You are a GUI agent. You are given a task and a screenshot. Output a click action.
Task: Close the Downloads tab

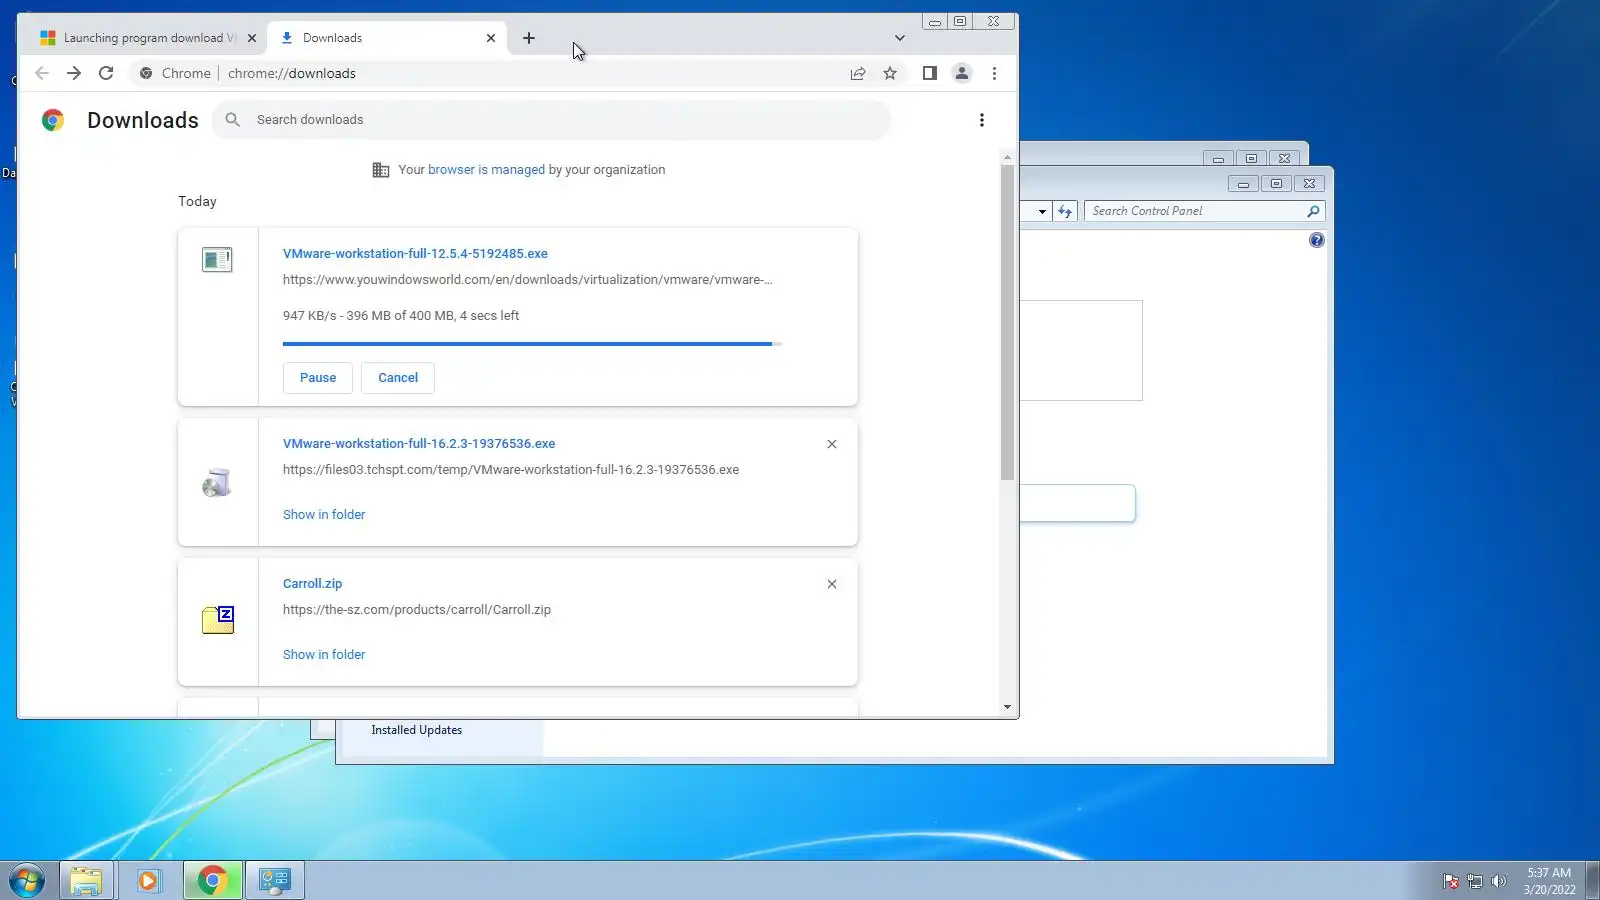tap(491, 38)
